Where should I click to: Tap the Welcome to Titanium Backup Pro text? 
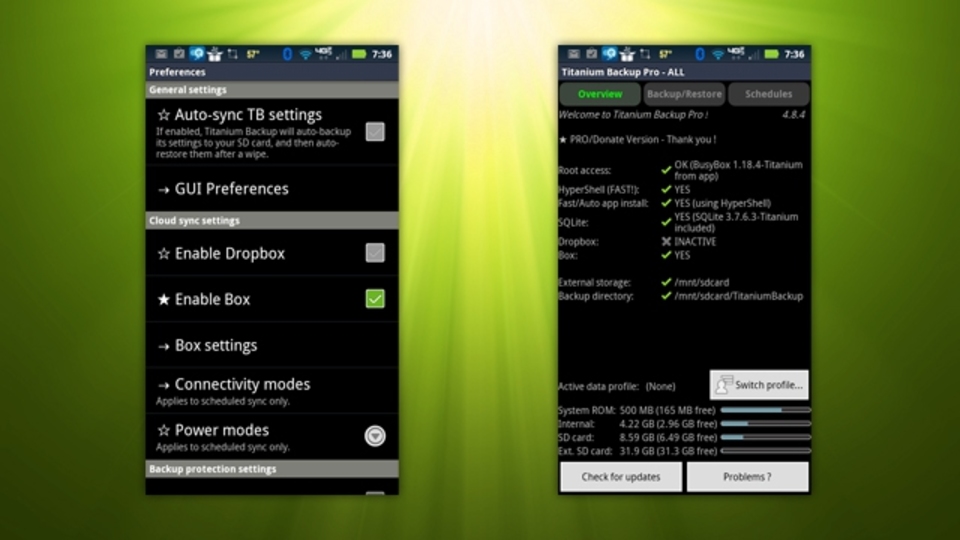633,114
